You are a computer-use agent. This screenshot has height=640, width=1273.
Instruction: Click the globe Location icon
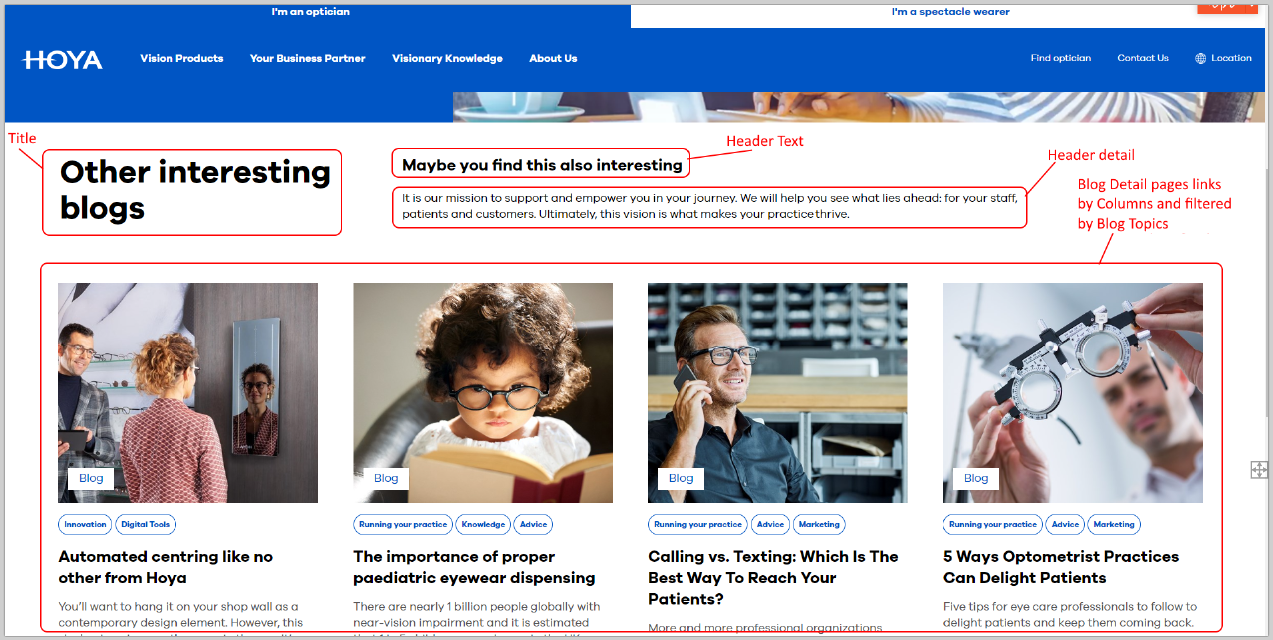click(x=1200, y=59)
